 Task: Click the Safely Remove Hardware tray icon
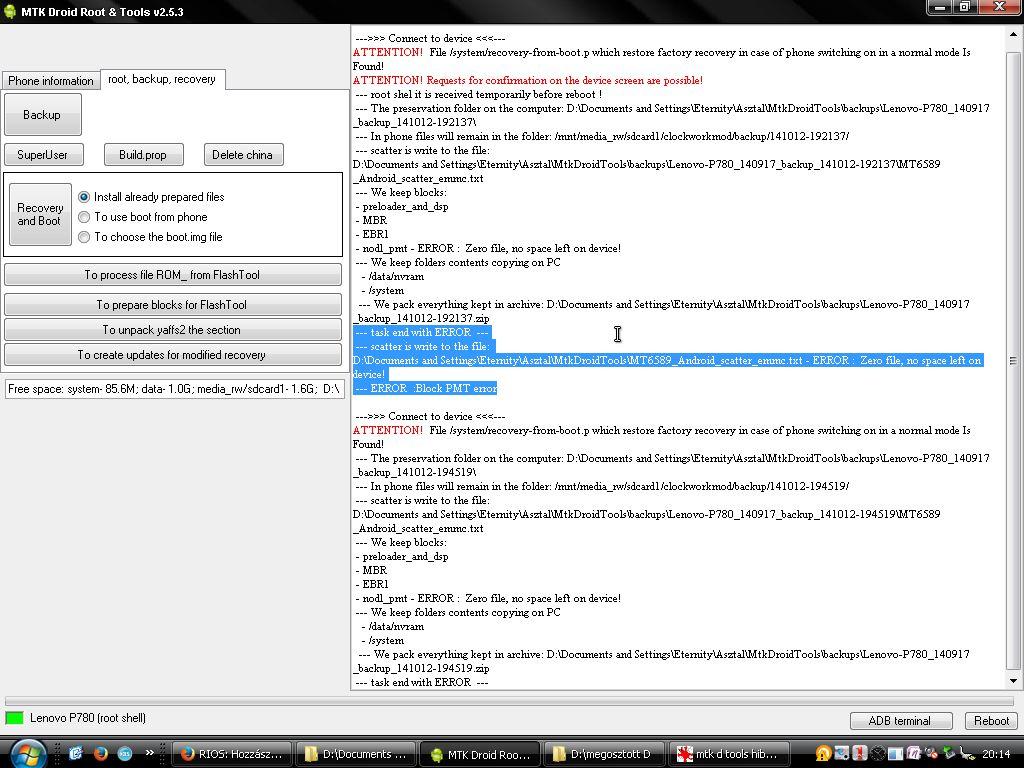[x=949, y=754]
